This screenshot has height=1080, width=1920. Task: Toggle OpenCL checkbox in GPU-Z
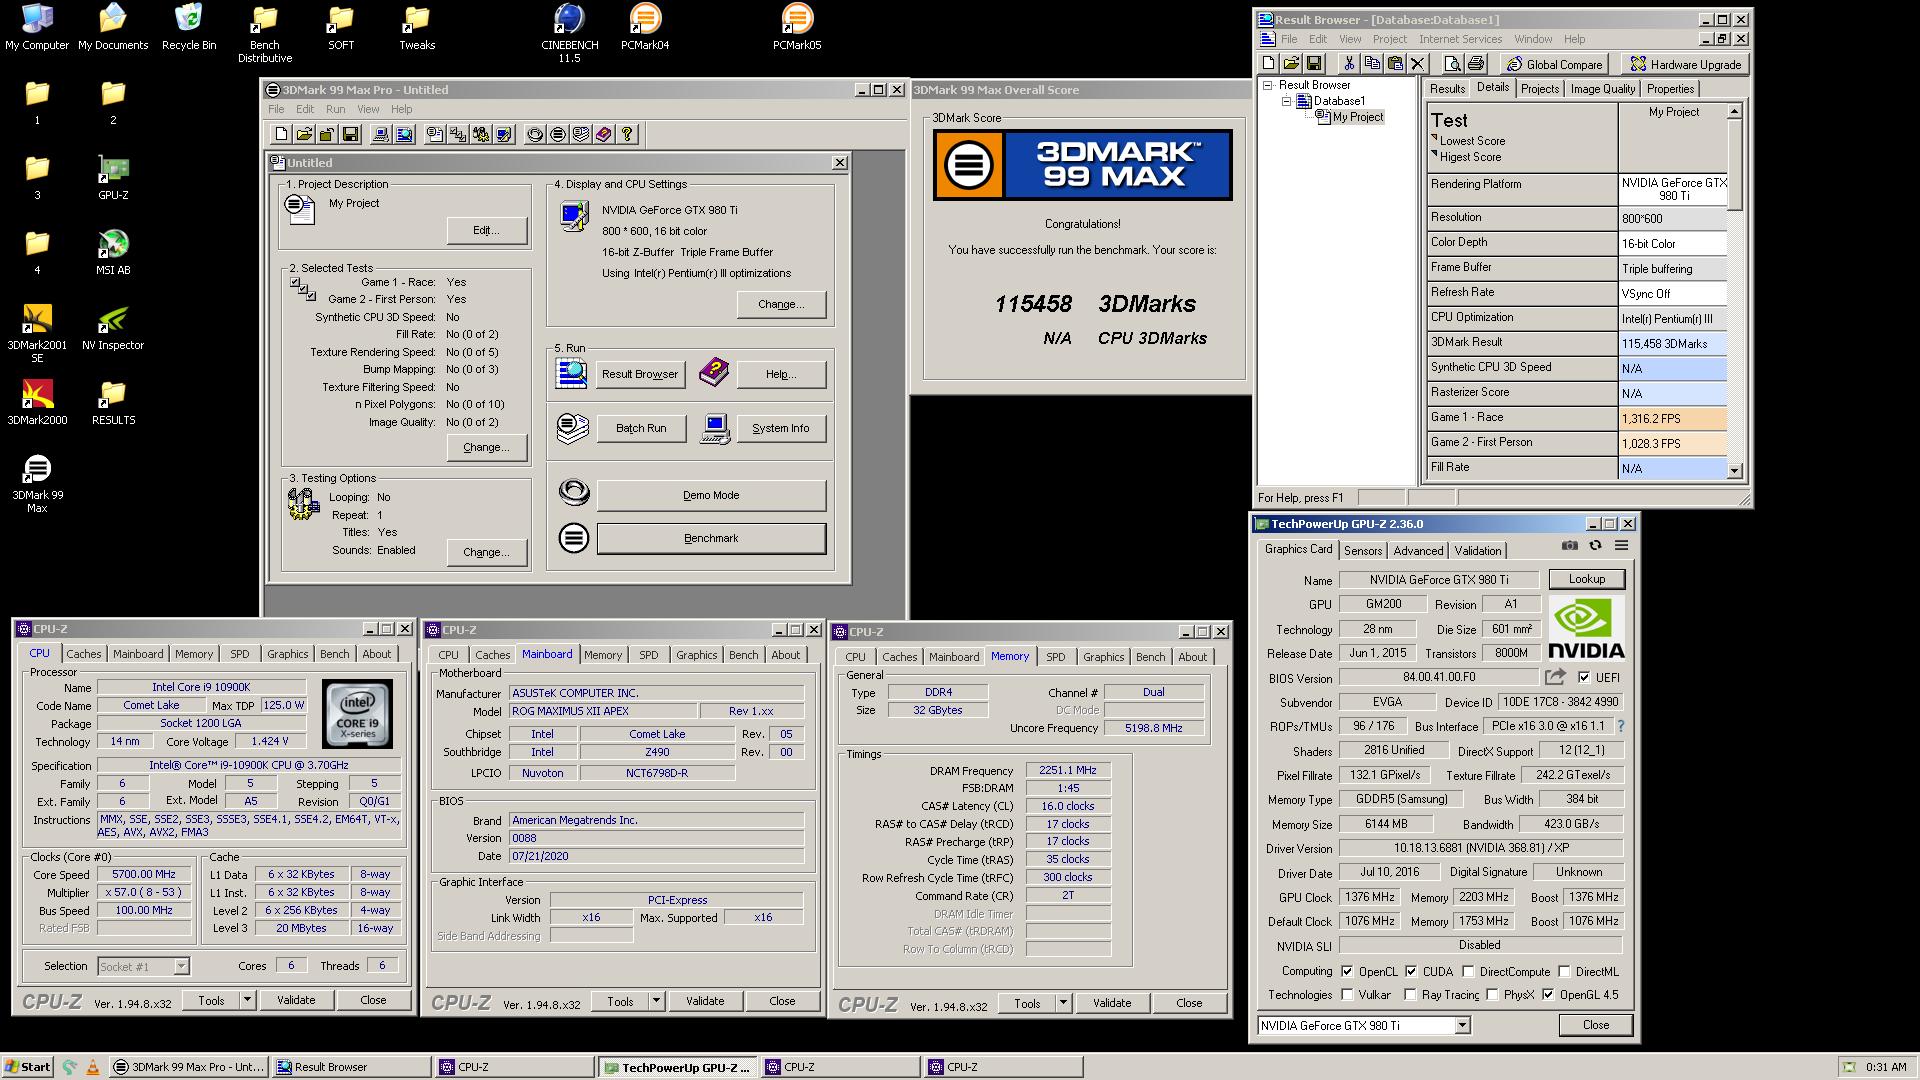point(1347,971)
